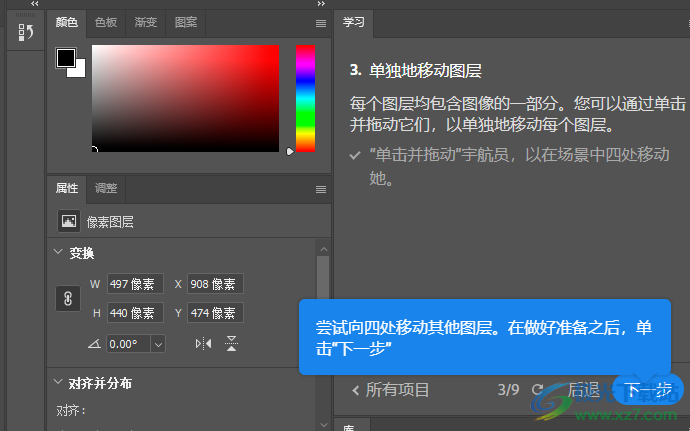Click the X field showing 908 像素
This screenshot has width=690, height=431.
pos(215,284)
